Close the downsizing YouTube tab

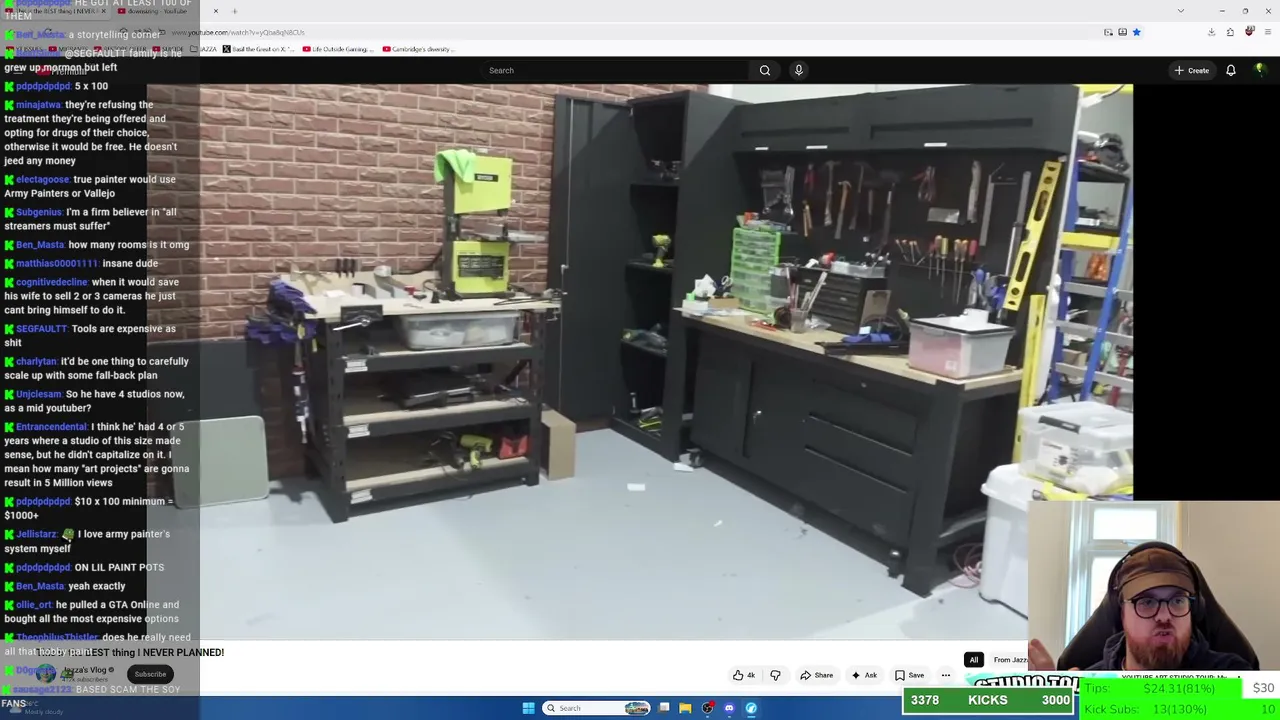[x=215, y=11]
